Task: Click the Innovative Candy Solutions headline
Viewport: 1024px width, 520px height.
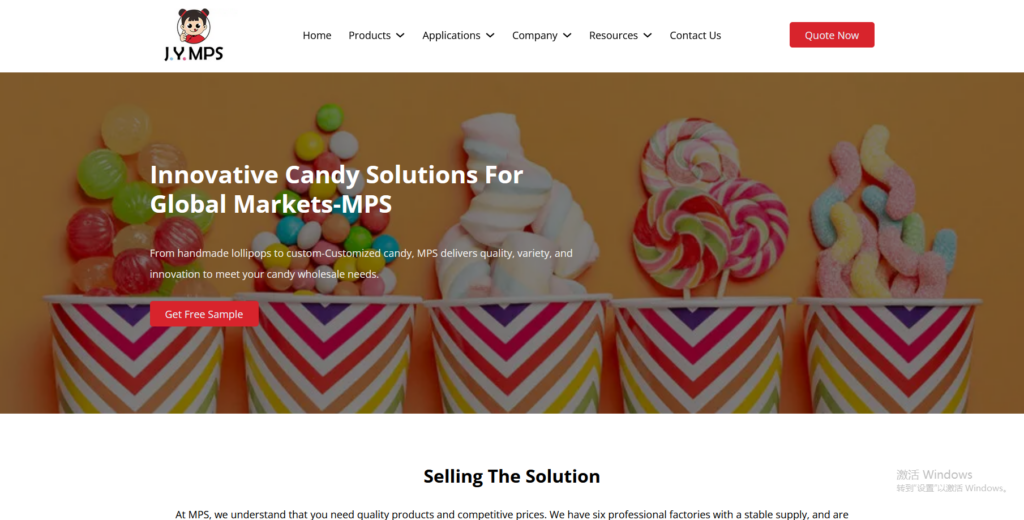Action: (336, 189)
